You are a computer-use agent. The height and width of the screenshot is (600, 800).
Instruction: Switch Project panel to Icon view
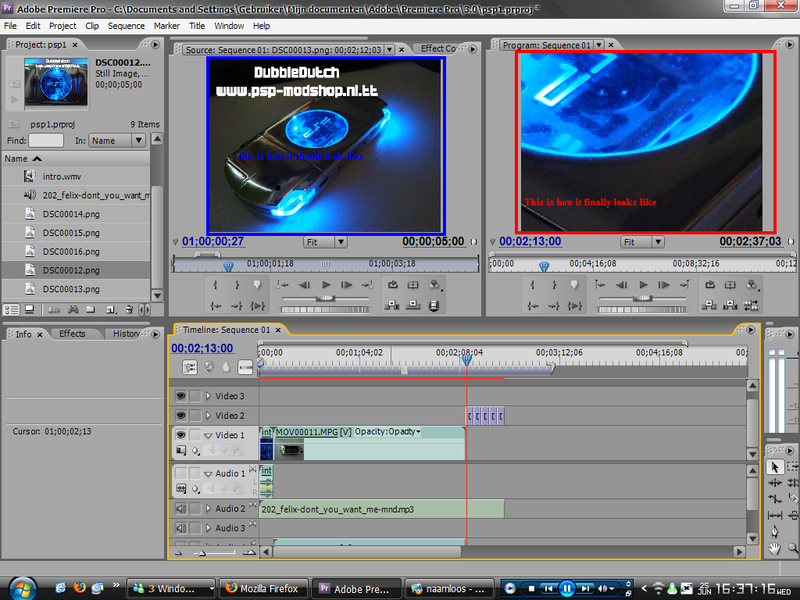[x=30, y=309]
